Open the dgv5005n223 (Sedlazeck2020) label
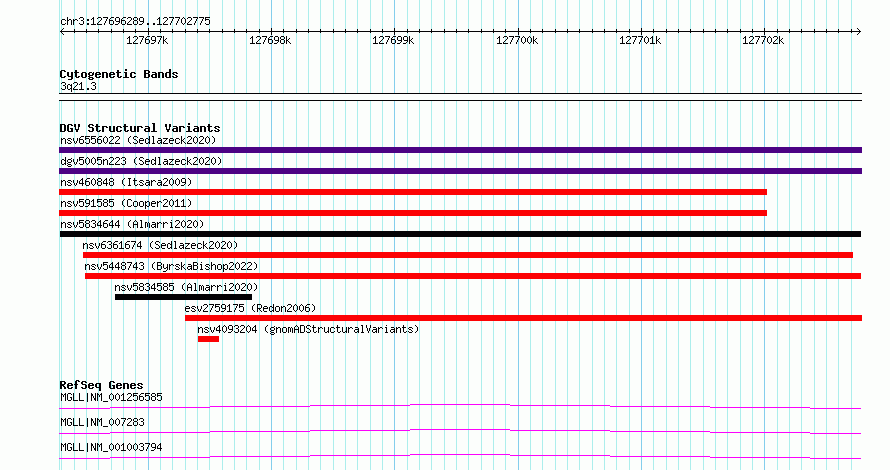890x470 pixels. coord(141,161)
